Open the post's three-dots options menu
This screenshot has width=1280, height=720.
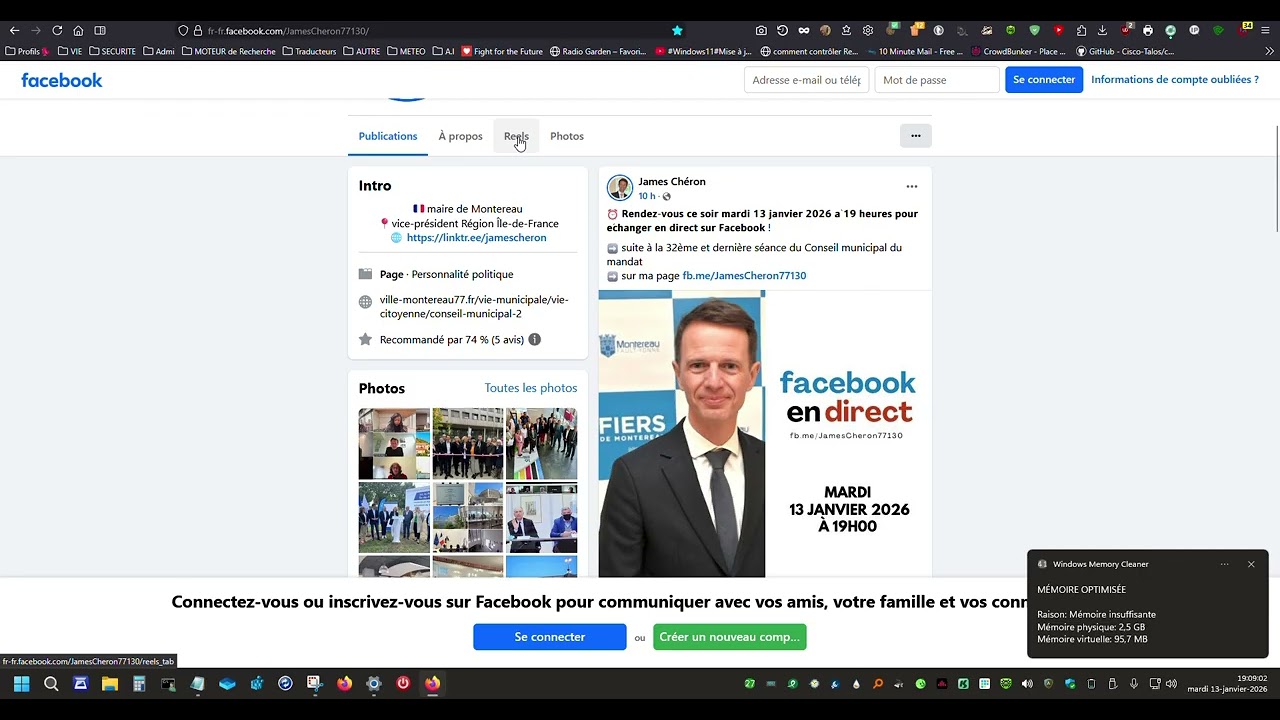[912, 186]
